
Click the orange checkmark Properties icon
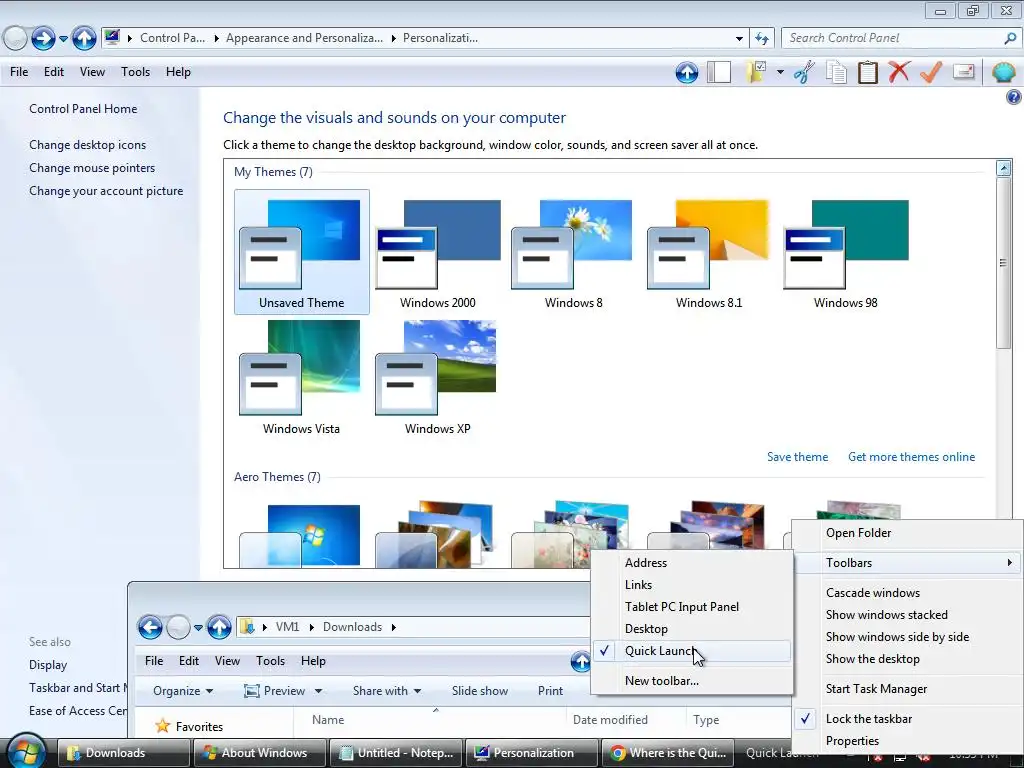pos(931,71)
